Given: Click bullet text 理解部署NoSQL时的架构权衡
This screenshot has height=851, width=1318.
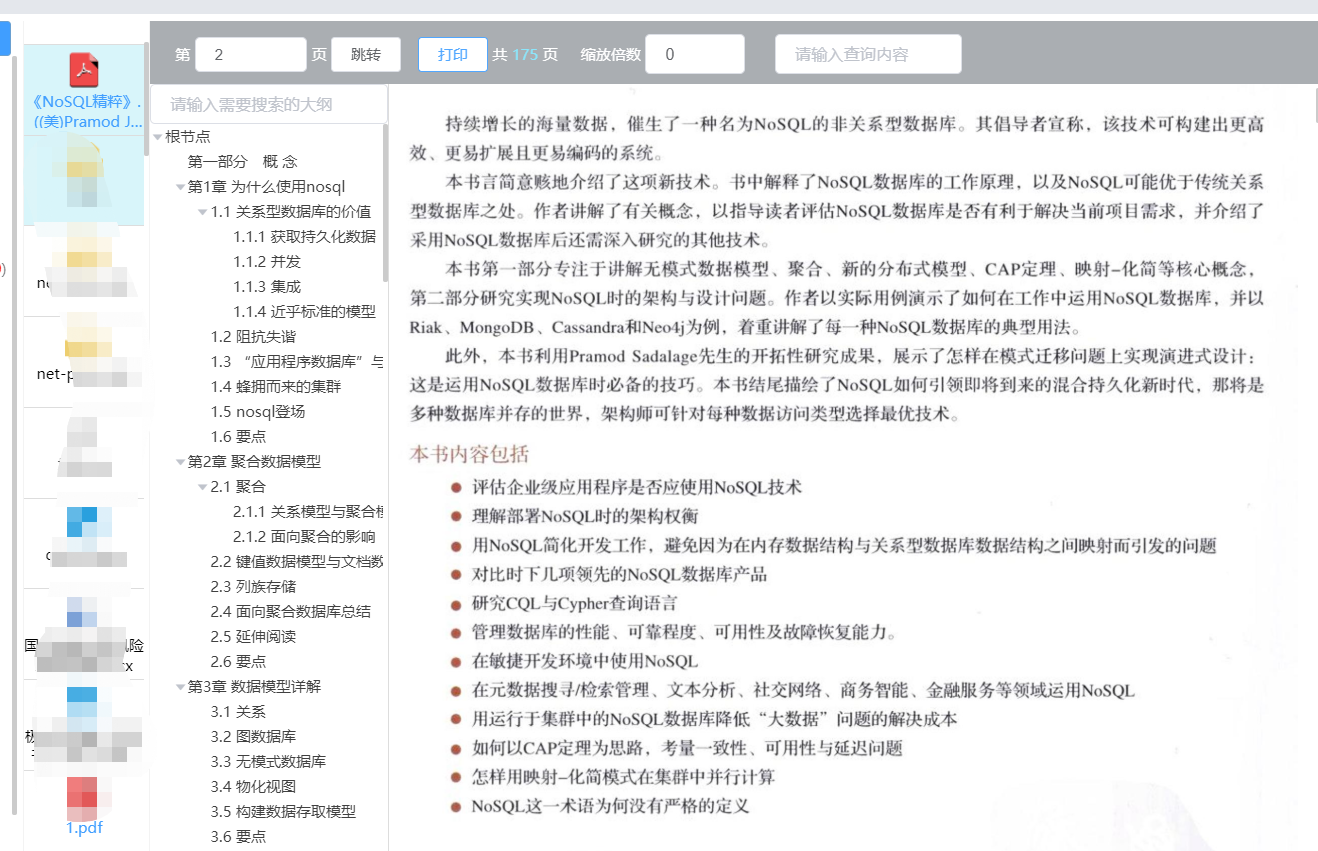Looking at the screenshot, I should (x=585, y=516).
